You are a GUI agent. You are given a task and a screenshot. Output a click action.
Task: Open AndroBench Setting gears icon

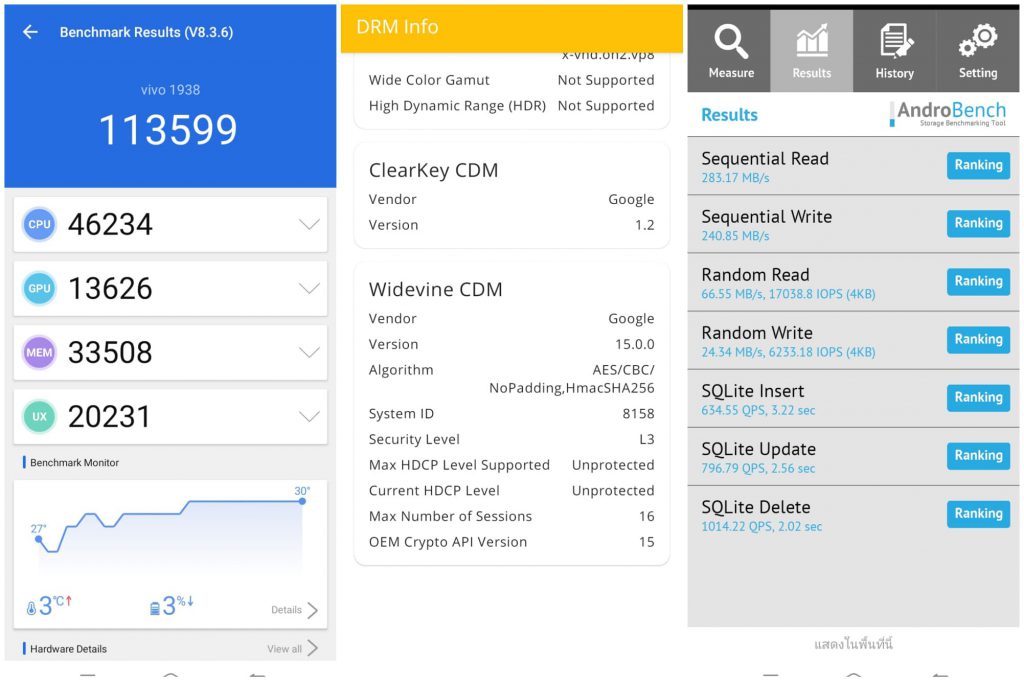pos(978,40)
